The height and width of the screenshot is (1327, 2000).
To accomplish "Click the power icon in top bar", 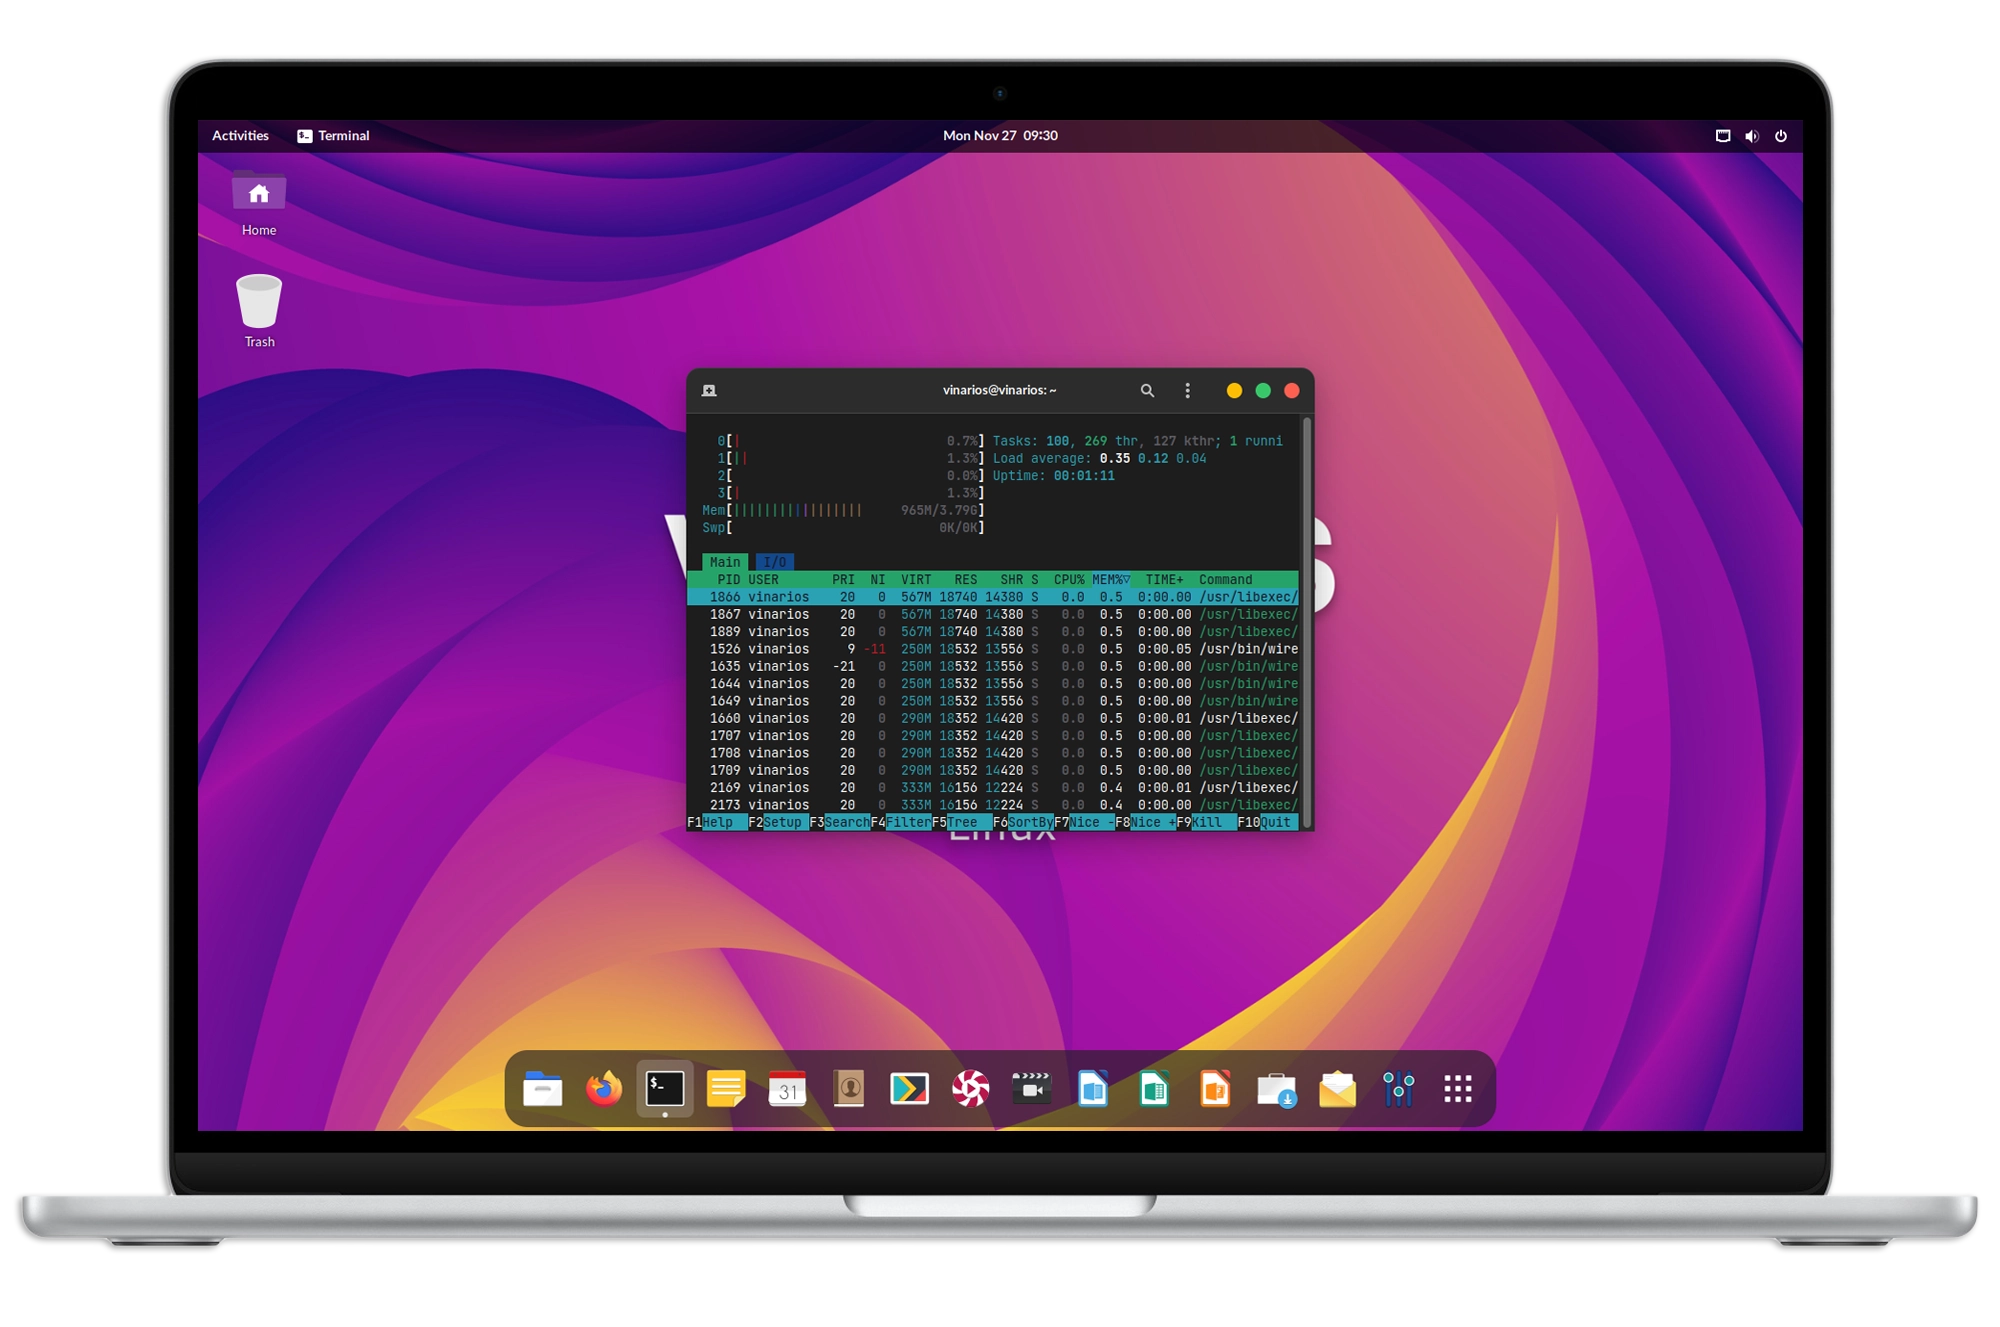I will (x=1781, y=136).
